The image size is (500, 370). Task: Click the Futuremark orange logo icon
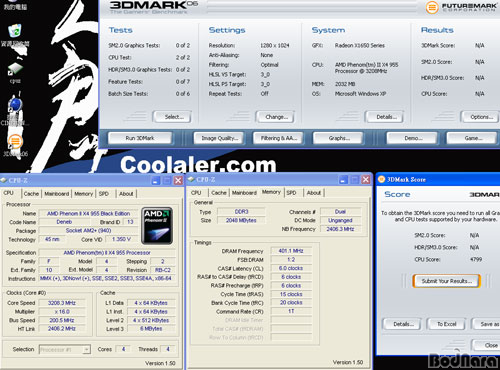tap(432, 7)
